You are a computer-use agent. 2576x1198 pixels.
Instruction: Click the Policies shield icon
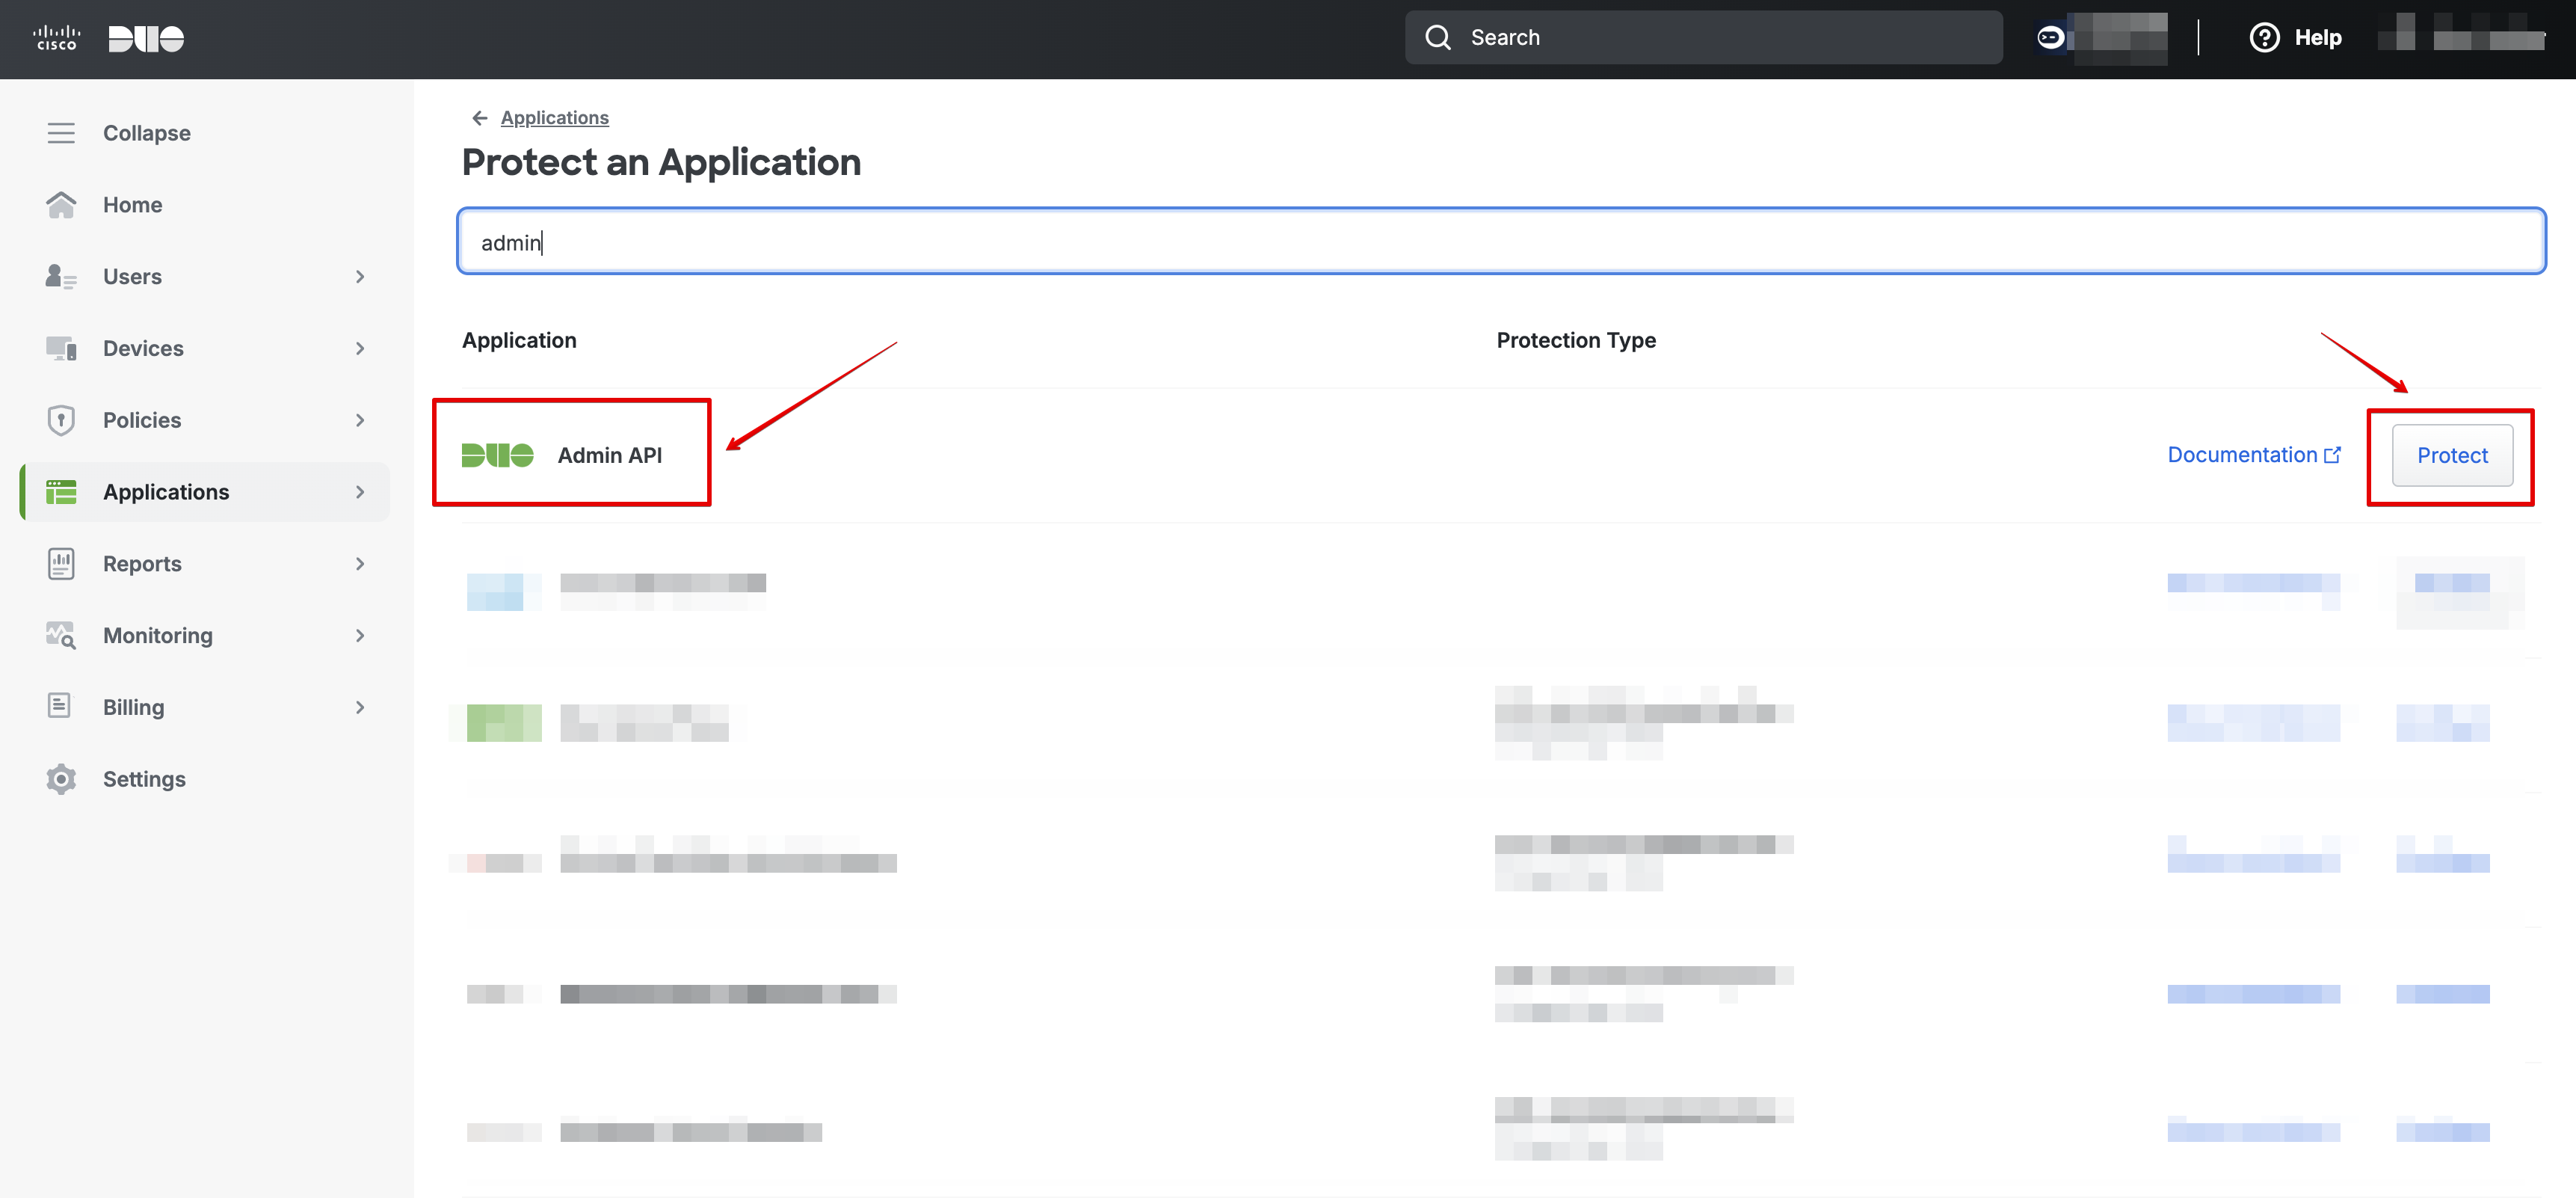pos(61,420)
